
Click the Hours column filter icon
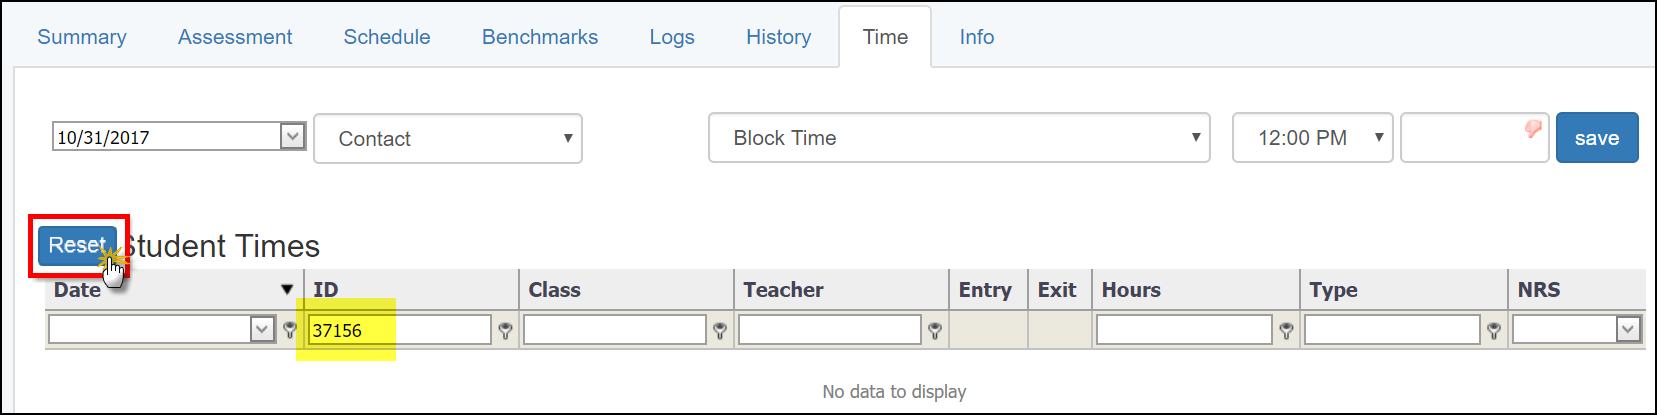pos(1286,330)
